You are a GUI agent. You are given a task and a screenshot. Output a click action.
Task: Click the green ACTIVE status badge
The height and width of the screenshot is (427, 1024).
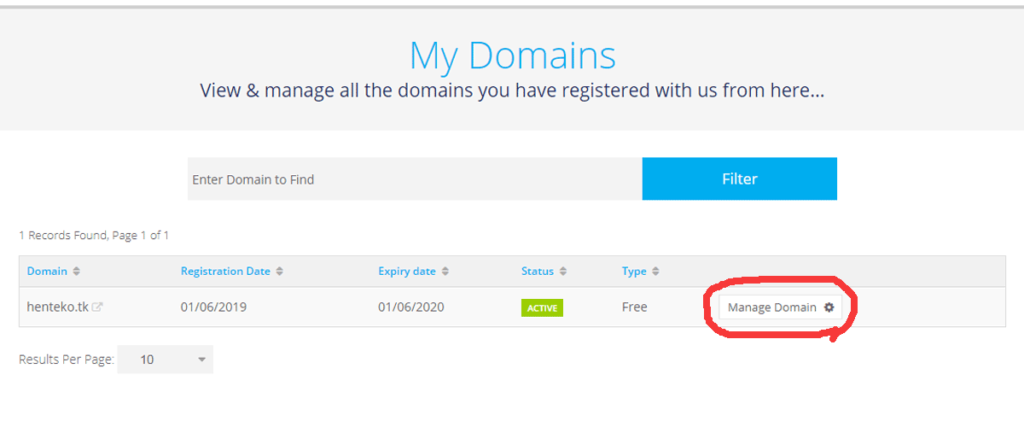[x=542, y=308]
